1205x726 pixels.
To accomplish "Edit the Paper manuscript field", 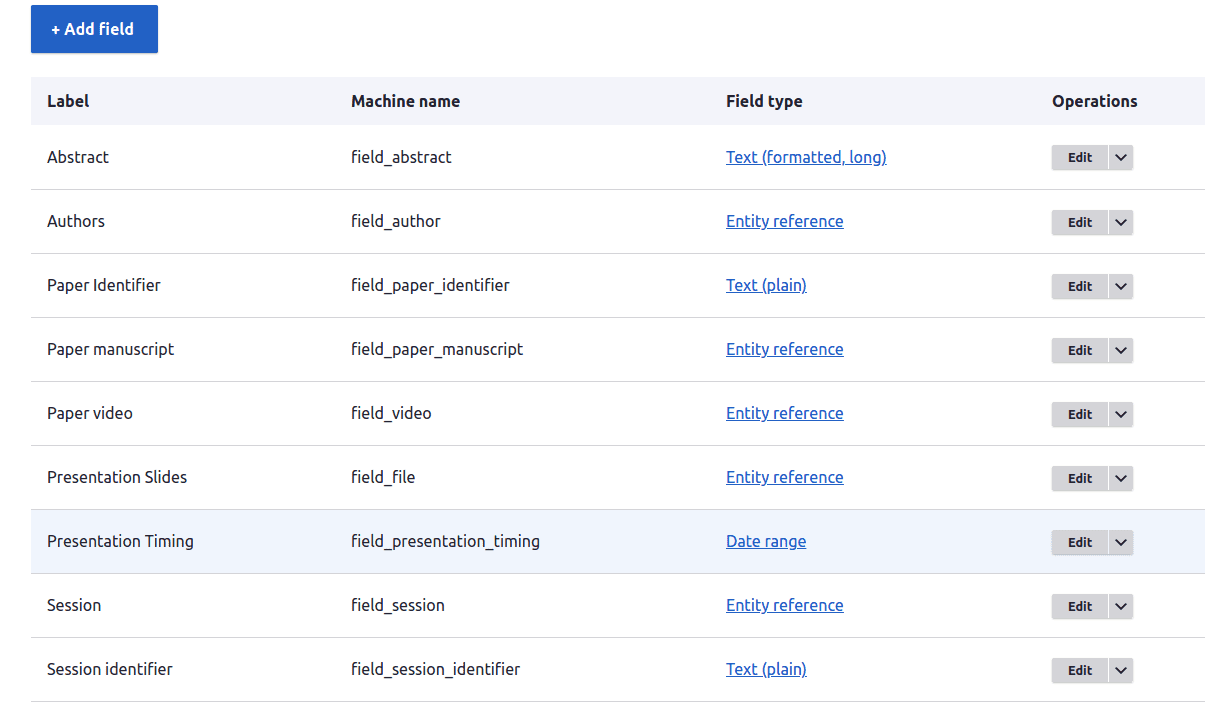I will 1080,350.
